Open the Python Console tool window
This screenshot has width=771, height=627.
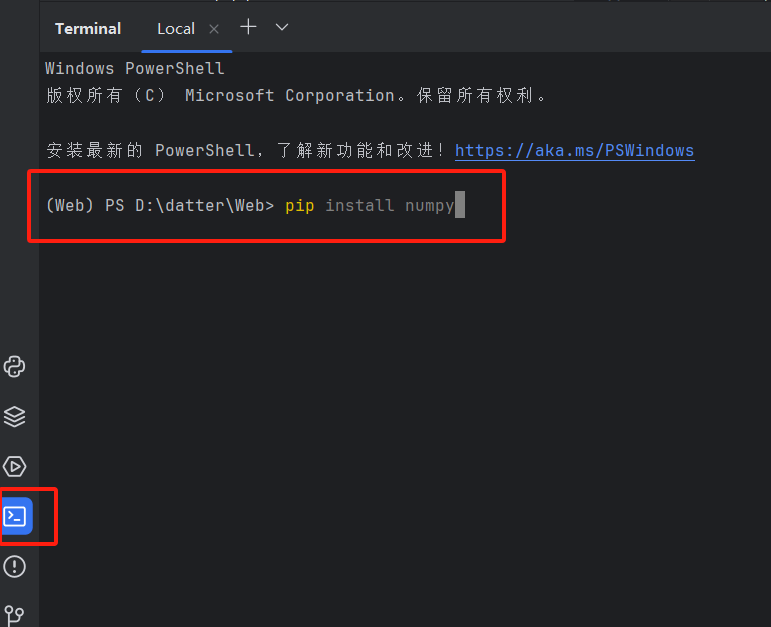click(x=14, y=367)
